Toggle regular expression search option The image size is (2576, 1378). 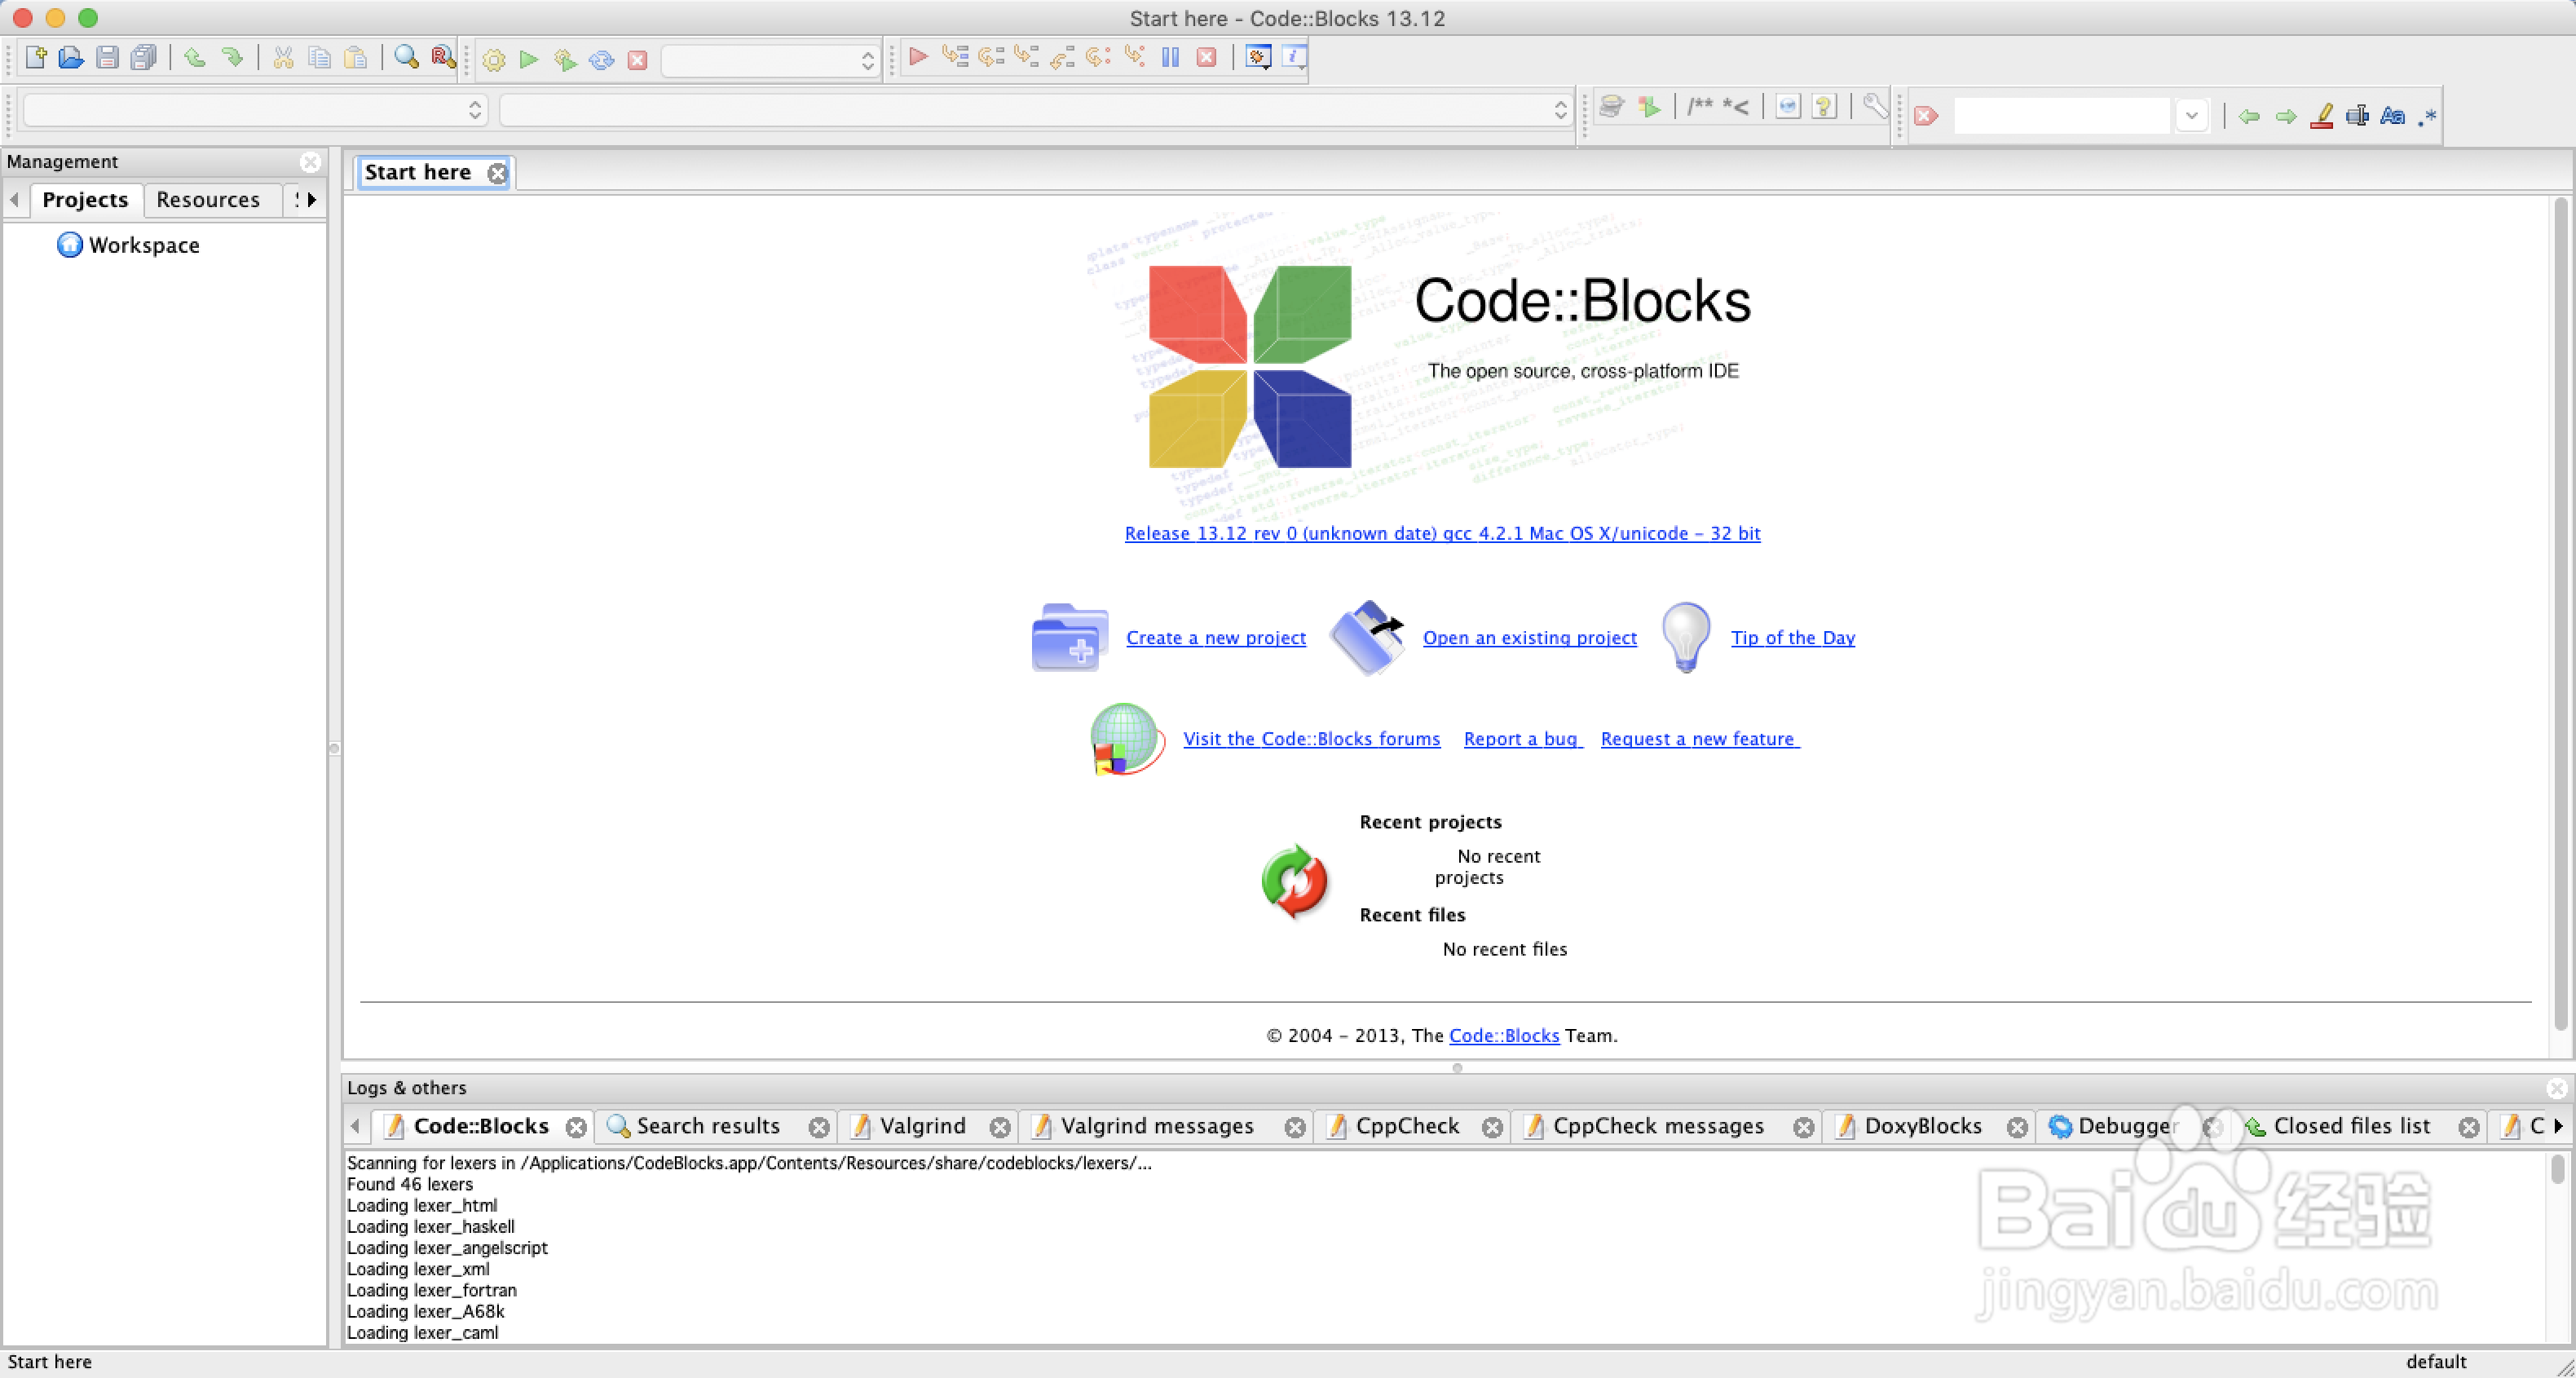click(2427, 117)
